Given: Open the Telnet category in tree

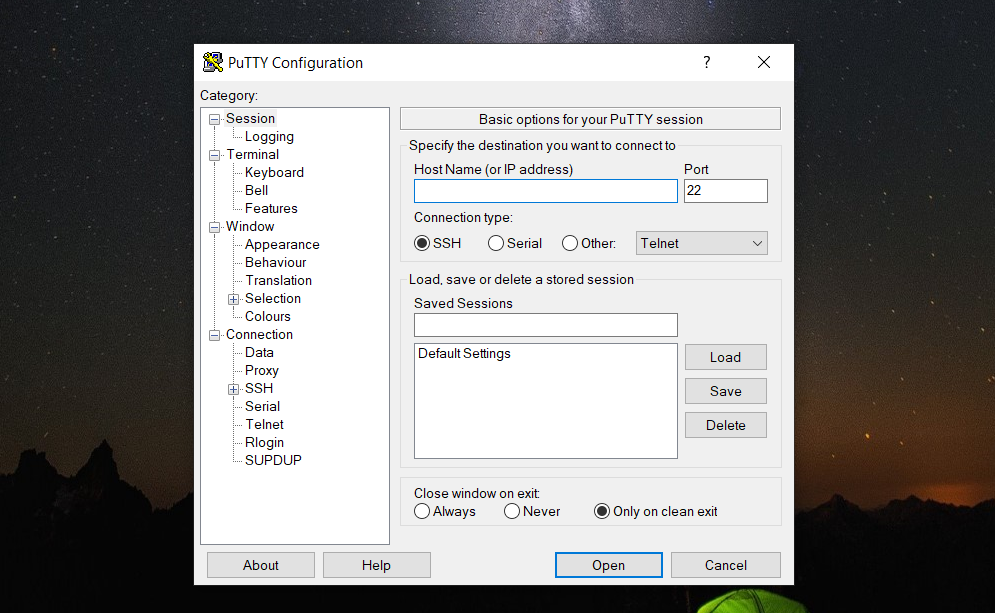Looking at the screenshot, I should [x=265, y=425].
